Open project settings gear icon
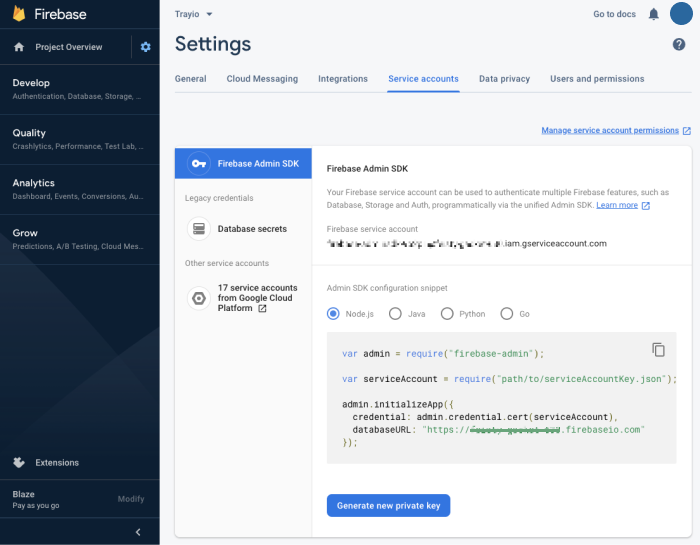 click(x=146, y=47)
